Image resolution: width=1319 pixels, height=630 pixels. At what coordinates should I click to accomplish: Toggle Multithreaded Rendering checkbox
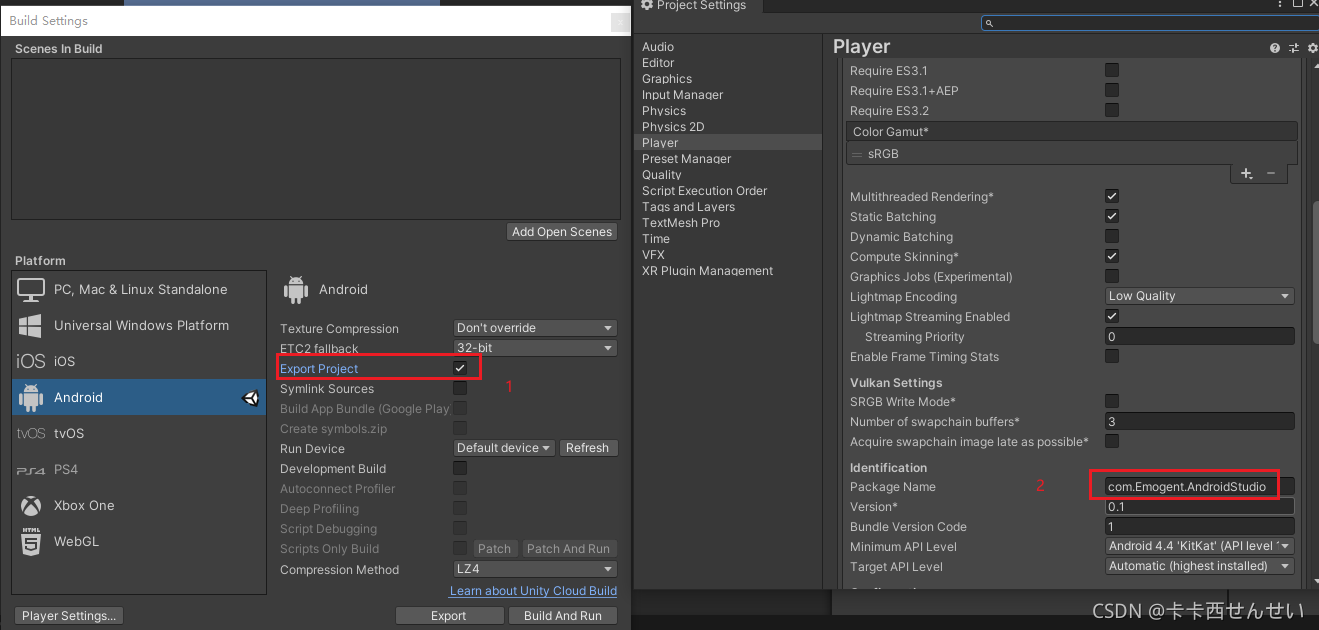1112,196
